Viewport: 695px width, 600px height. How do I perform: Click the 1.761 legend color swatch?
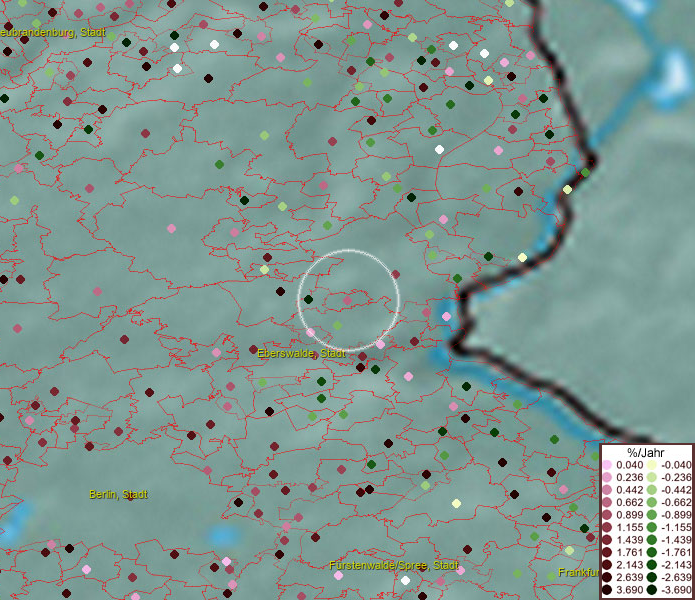[607, 553]
